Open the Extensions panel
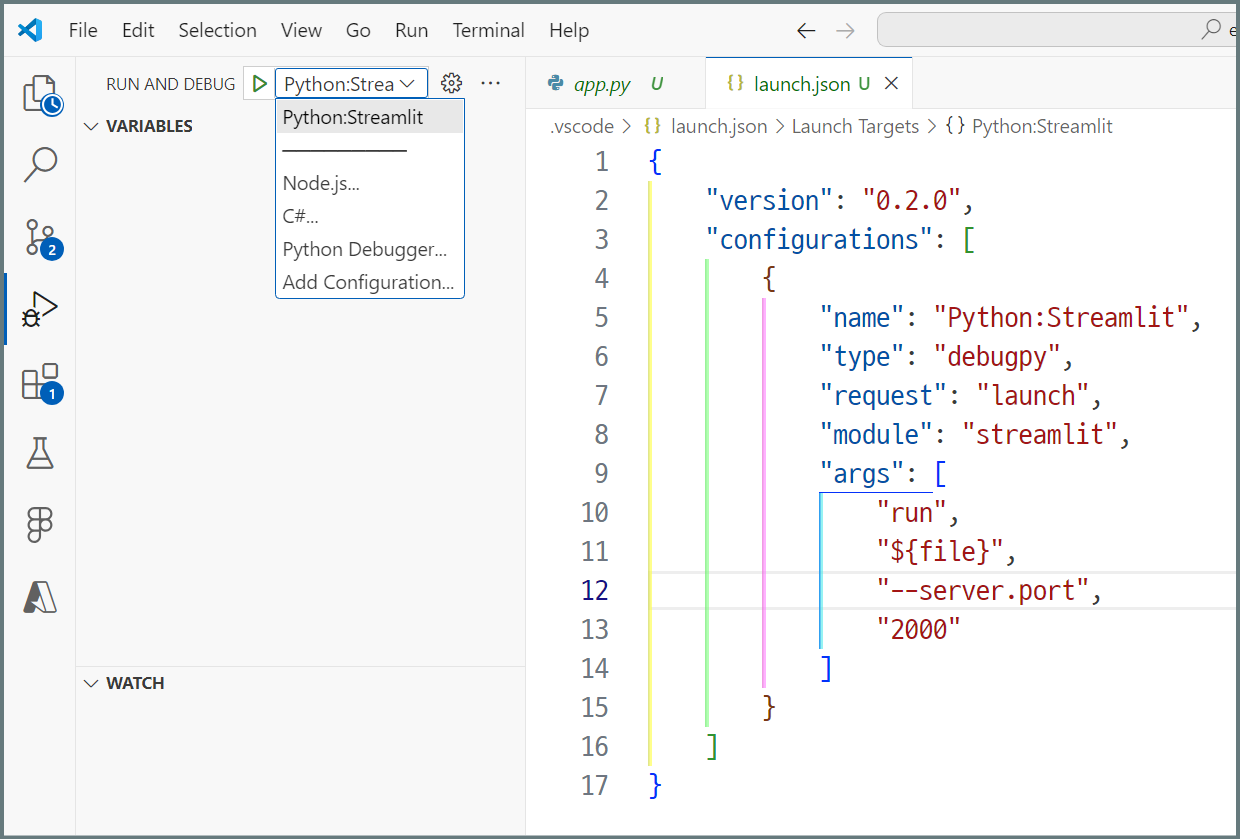The width and height of the screenshot is (1240, 839). coord(40,382)
